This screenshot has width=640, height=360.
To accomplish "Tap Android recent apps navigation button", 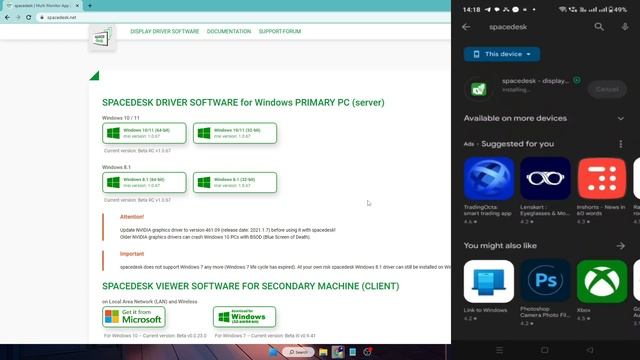I will pos(499,350).
